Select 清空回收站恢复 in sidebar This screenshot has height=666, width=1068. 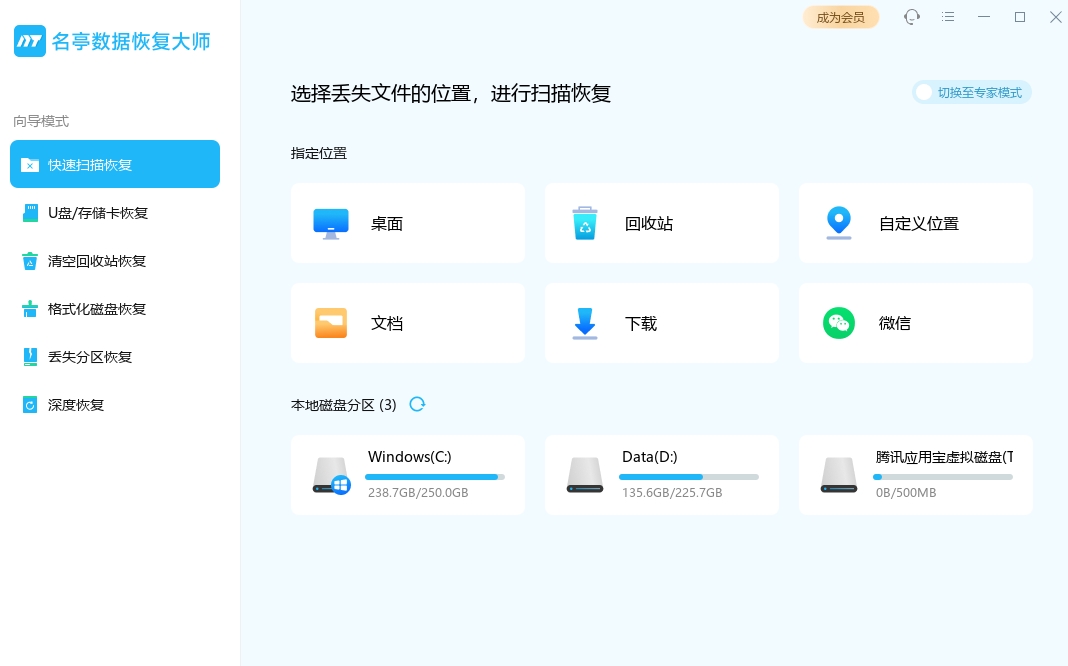tap(114, 261)
